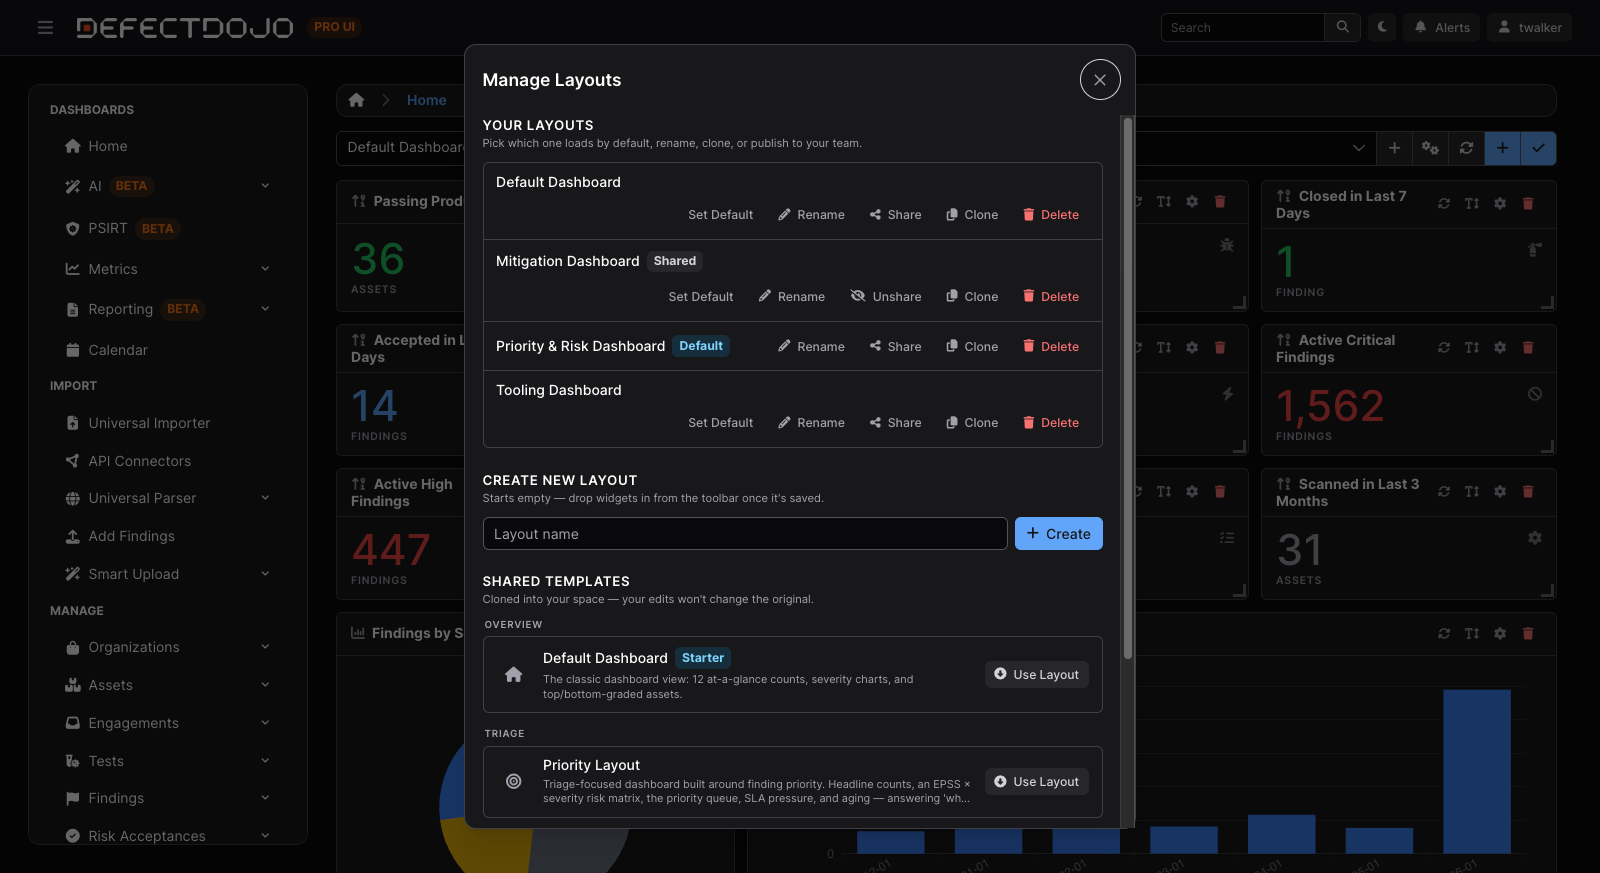Refresh dashboard from the toolbar
This screenshot has height=873, width=1600.
1466,148
